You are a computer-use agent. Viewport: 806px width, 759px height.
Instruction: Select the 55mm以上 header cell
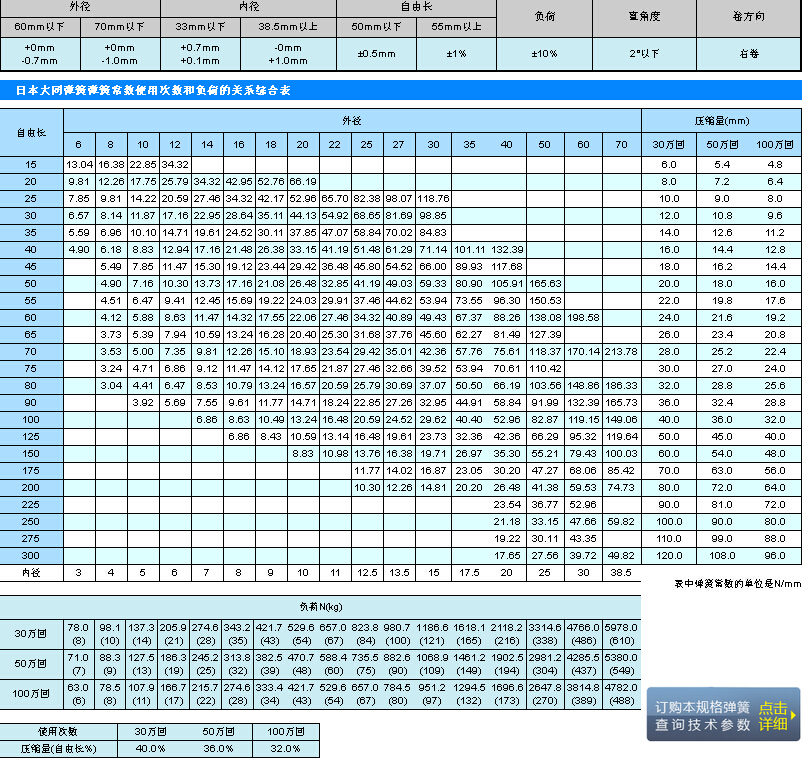click(456, 27)
